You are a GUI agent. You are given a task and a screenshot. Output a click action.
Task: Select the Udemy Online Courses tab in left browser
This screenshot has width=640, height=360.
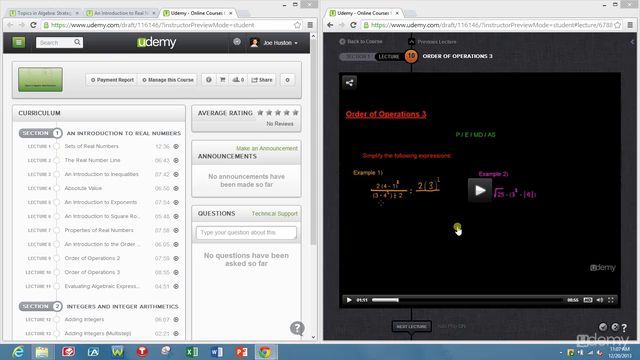198,13
